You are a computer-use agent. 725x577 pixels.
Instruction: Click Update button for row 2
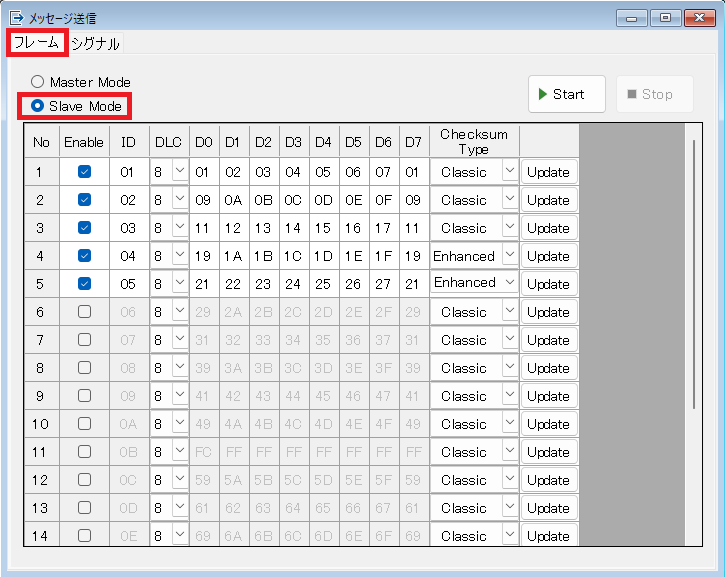(549, 200)
